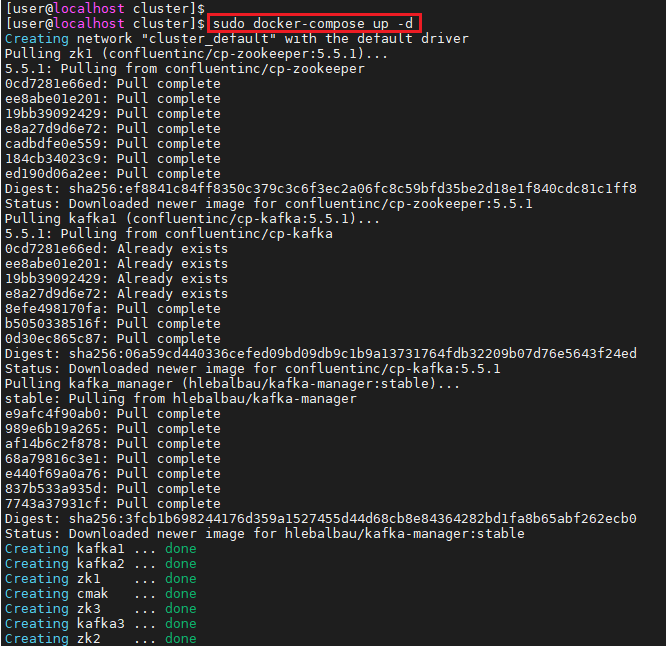
Task: Click the kafka-manager:stable 'Status: Downloaded' line
Action: click(x=265, y=534)
